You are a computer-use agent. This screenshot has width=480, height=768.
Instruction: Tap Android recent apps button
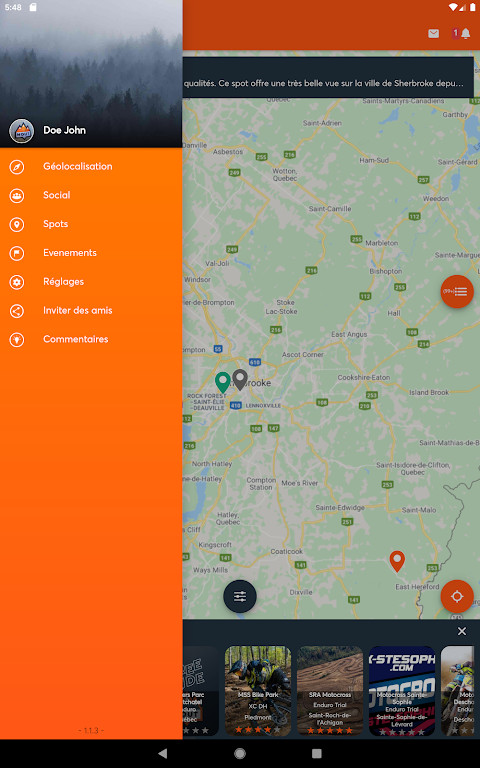316,753
